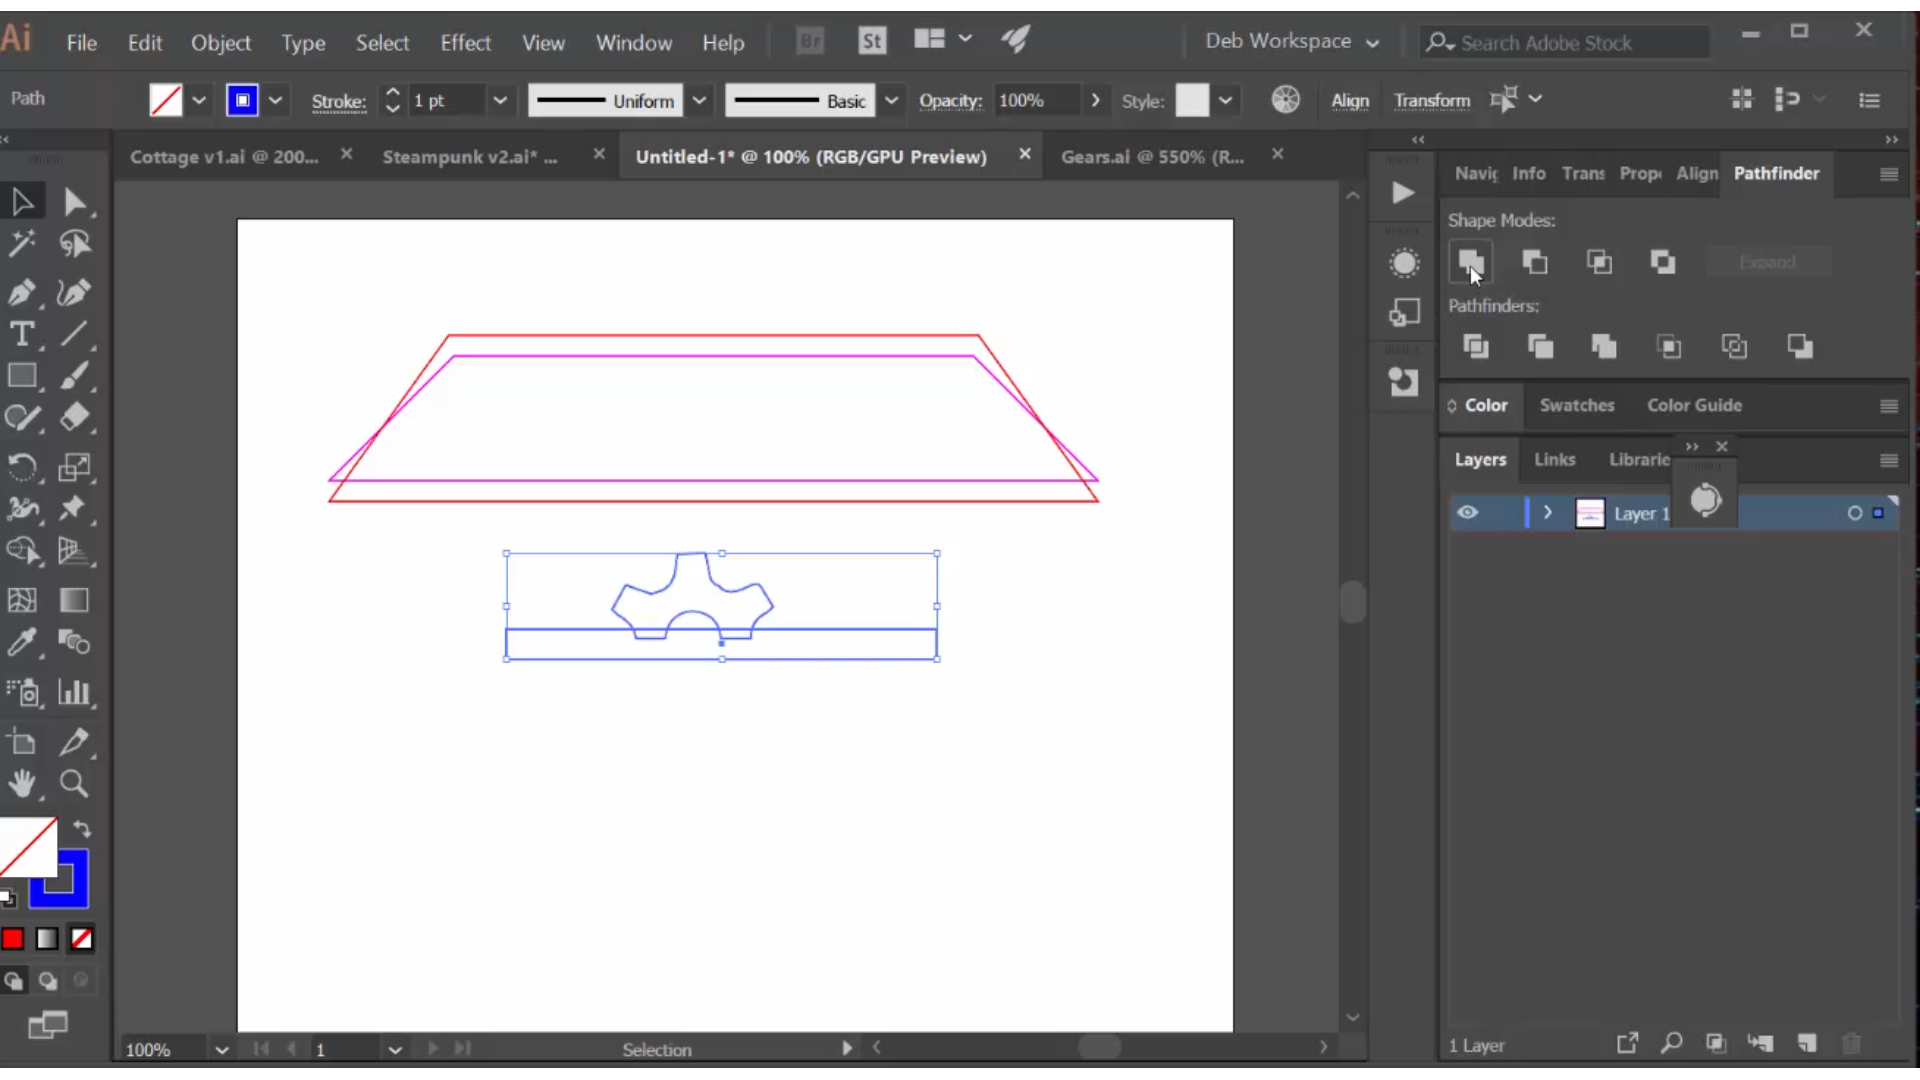Select the Eyedropper tool

point(22,642)
